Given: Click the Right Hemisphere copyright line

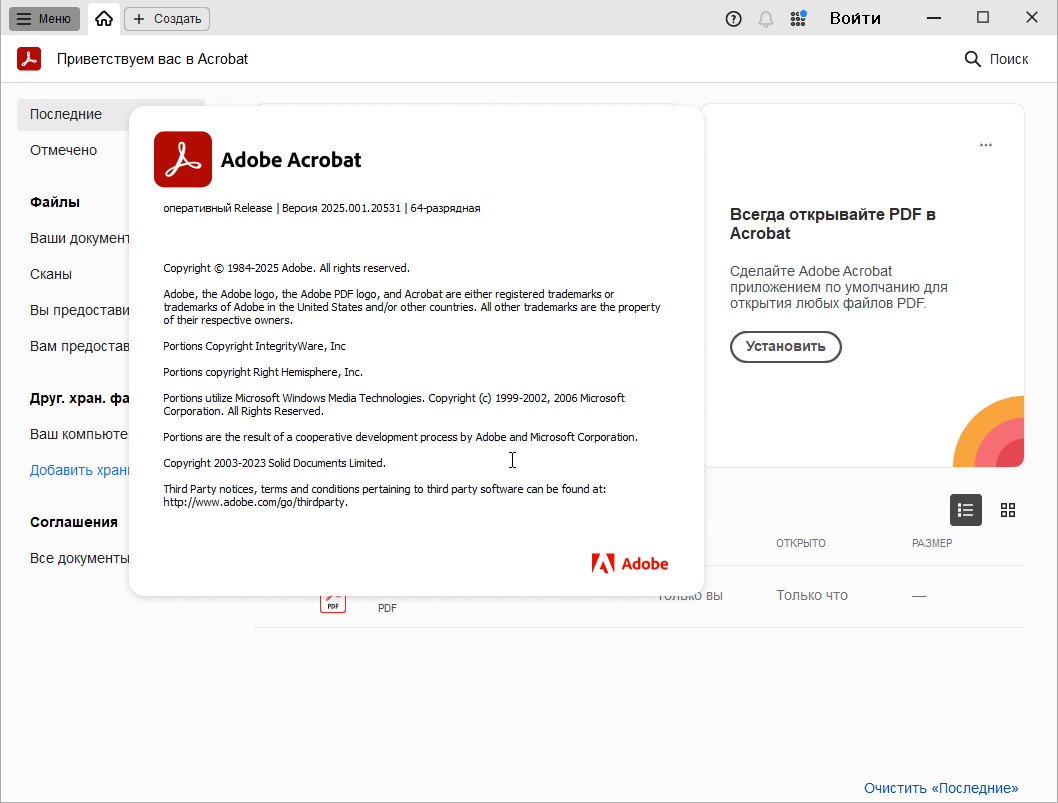Looking at the screenshot, I should (x=263, y=372).
